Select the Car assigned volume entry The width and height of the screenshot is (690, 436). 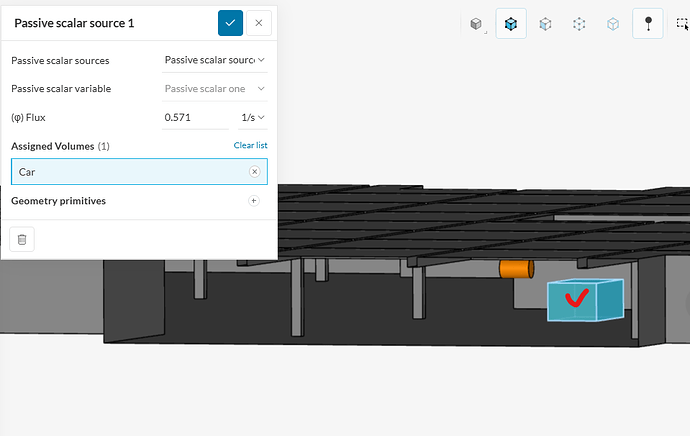(139, 172)
